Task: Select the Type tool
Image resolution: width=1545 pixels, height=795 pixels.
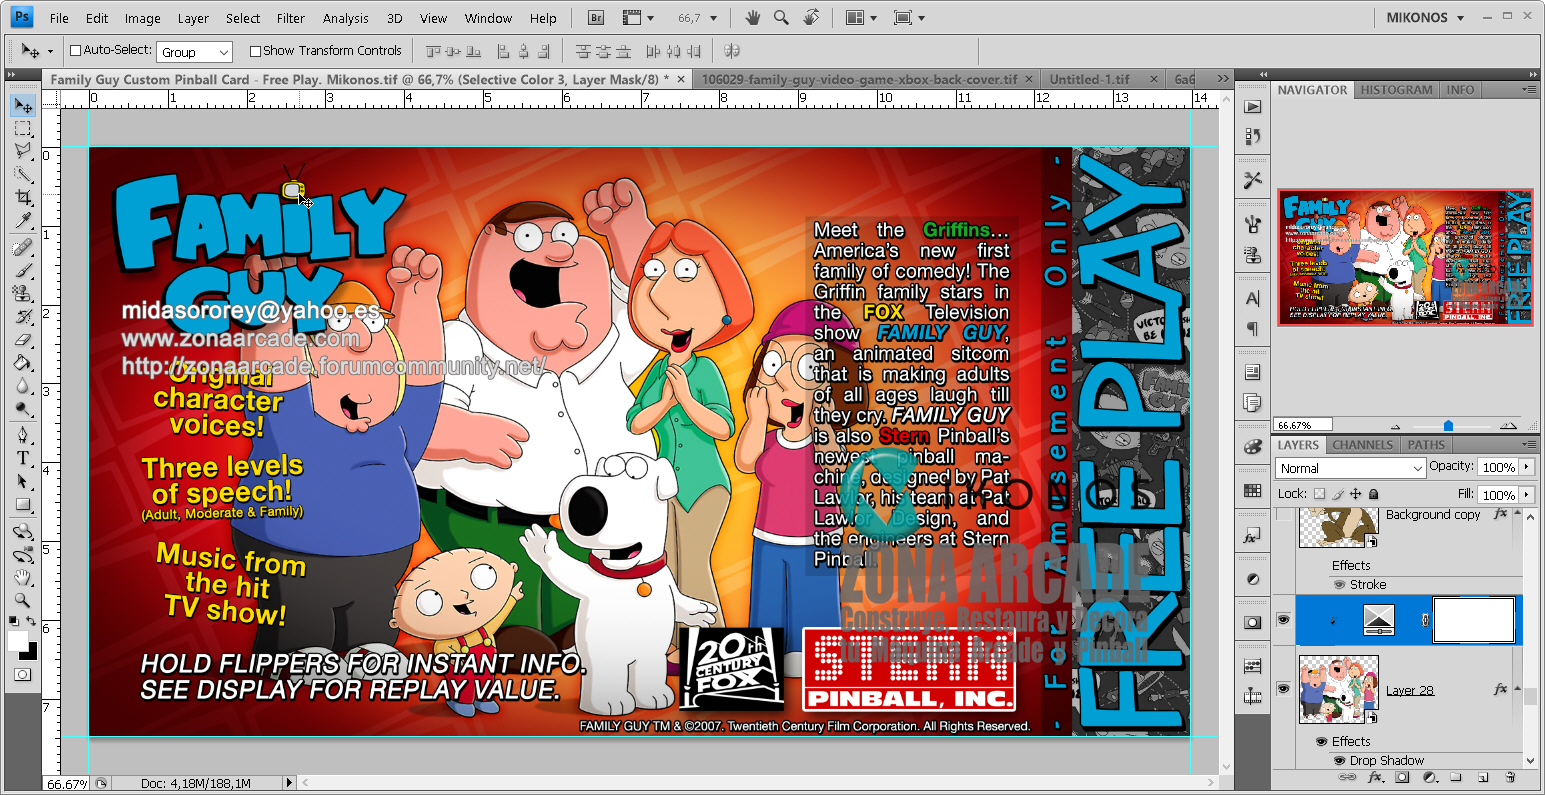Action: point(23,458)
